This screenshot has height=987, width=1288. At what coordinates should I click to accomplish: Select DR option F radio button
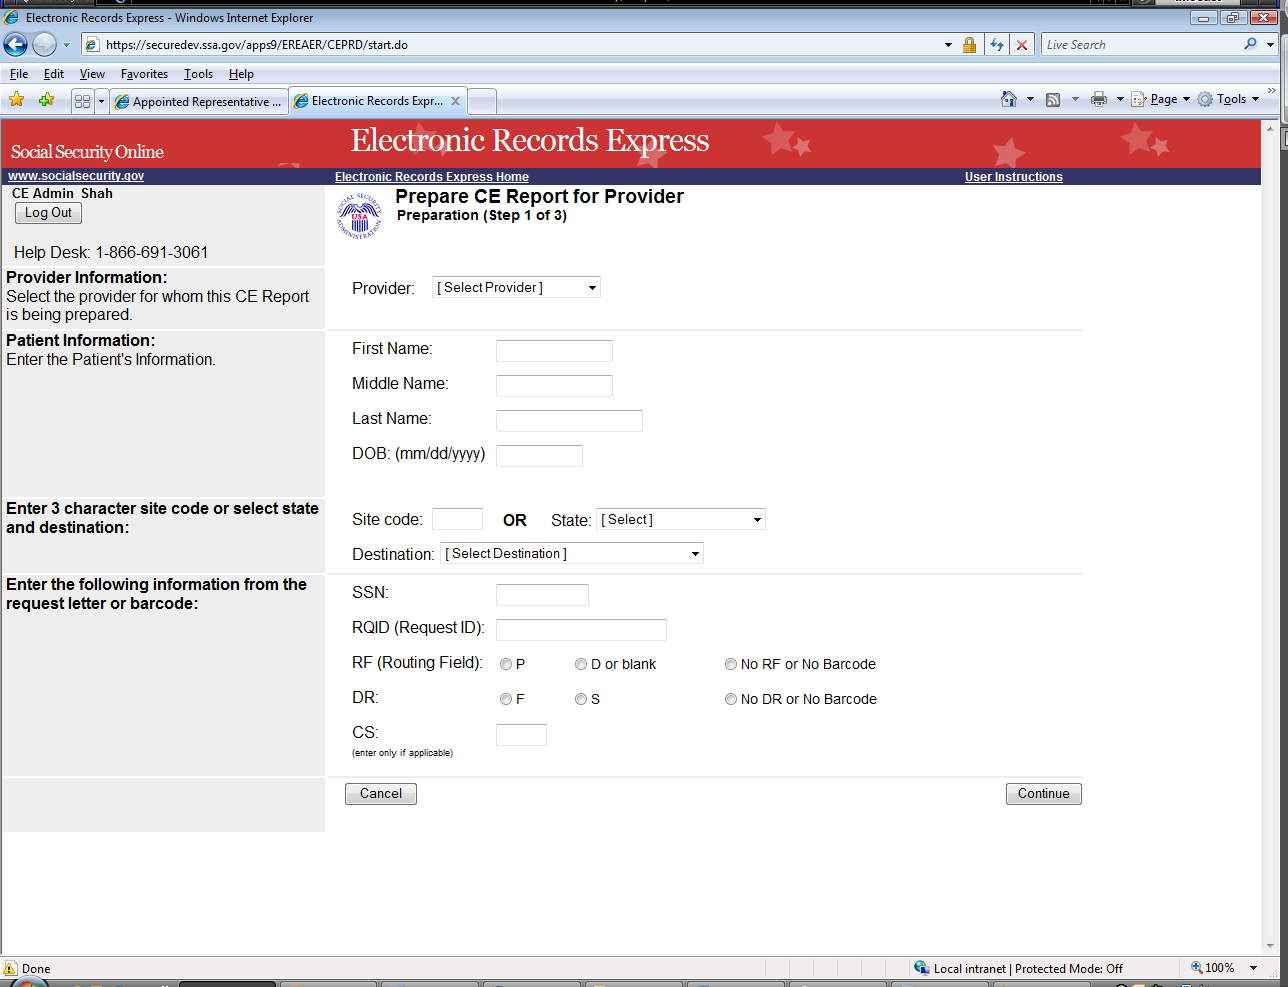(506, 699)
